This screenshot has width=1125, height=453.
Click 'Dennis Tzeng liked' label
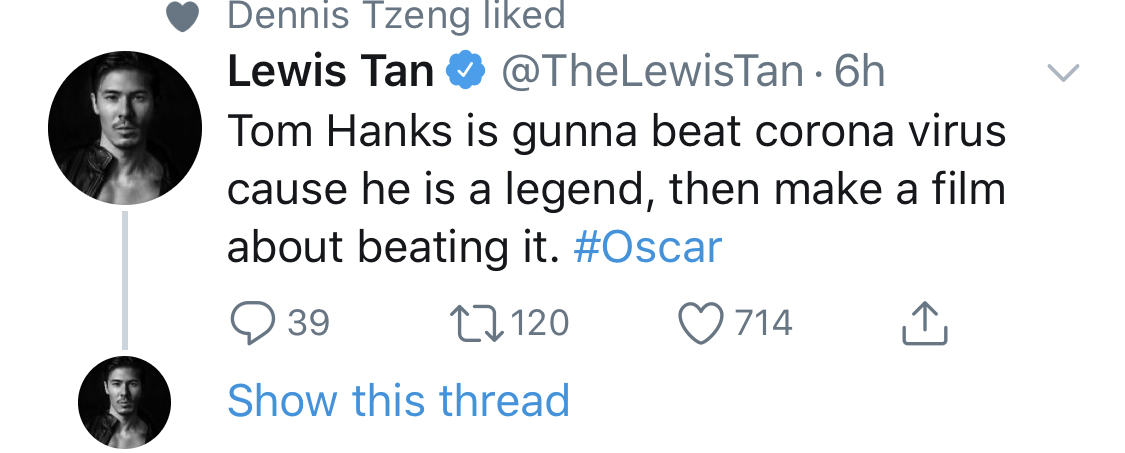396,16
